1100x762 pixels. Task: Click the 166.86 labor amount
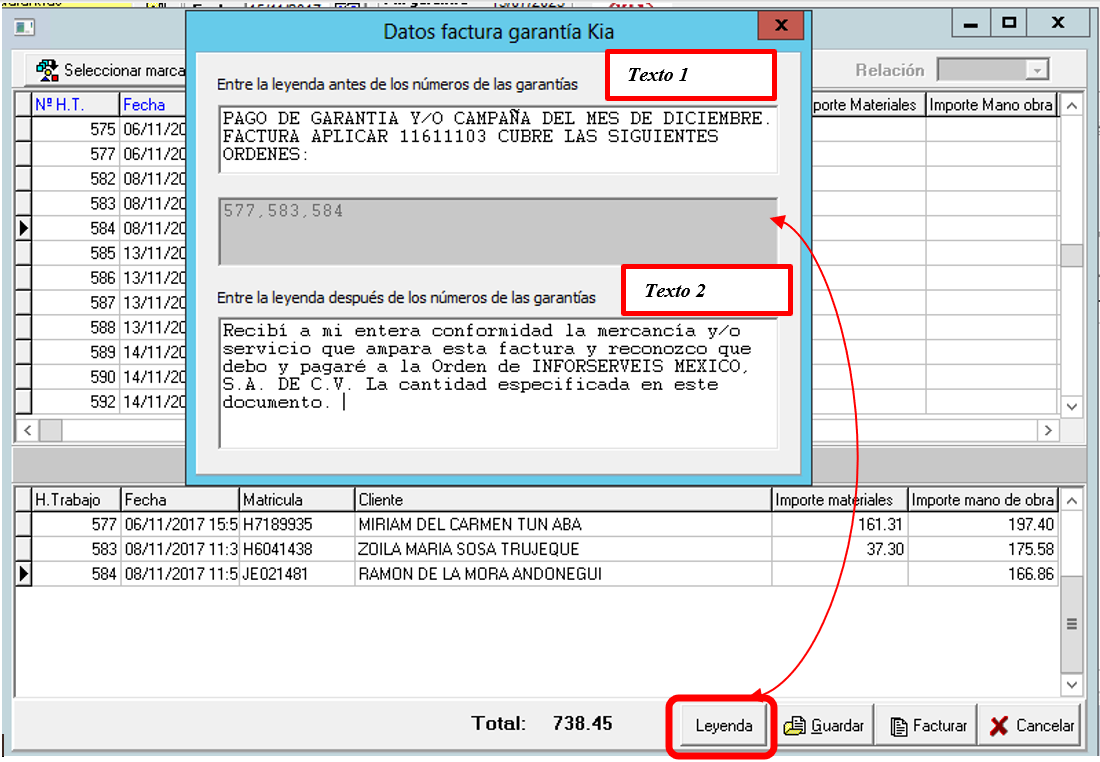[x=1031, y=574]
